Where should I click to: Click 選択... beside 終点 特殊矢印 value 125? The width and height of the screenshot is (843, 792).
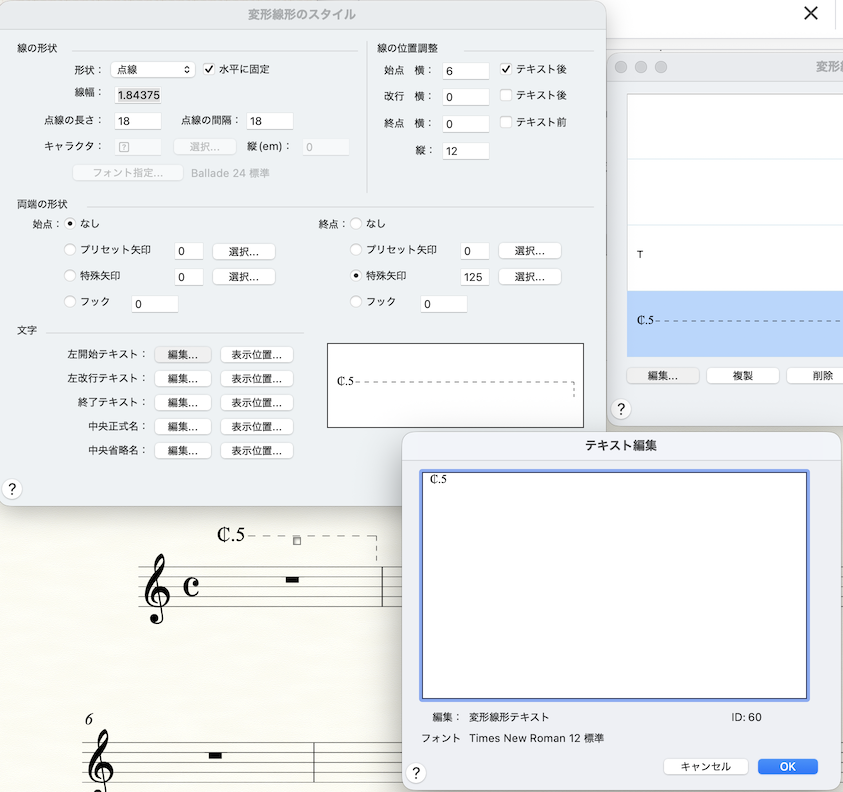click(530, 276)
